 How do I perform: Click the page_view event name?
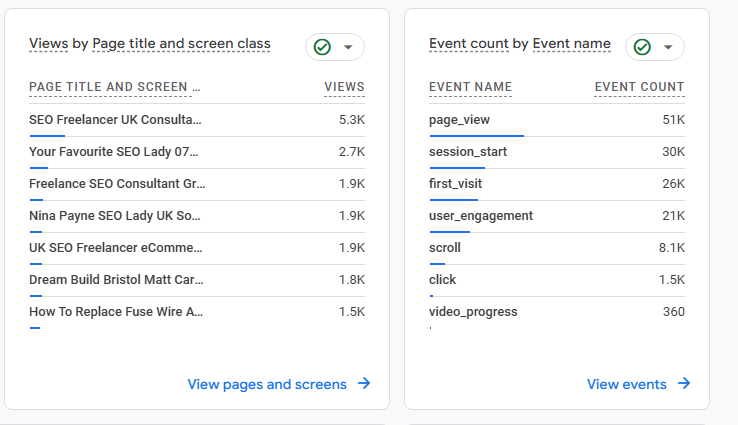click(x=459, y=120)
